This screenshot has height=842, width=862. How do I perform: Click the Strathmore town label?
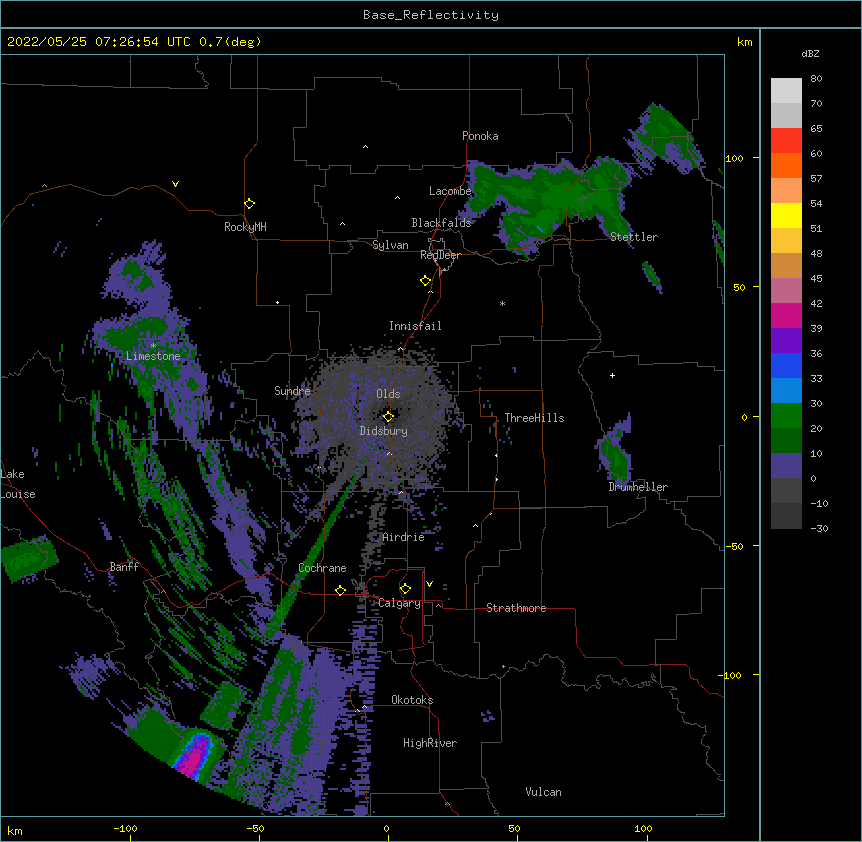[x=516, y=608]
